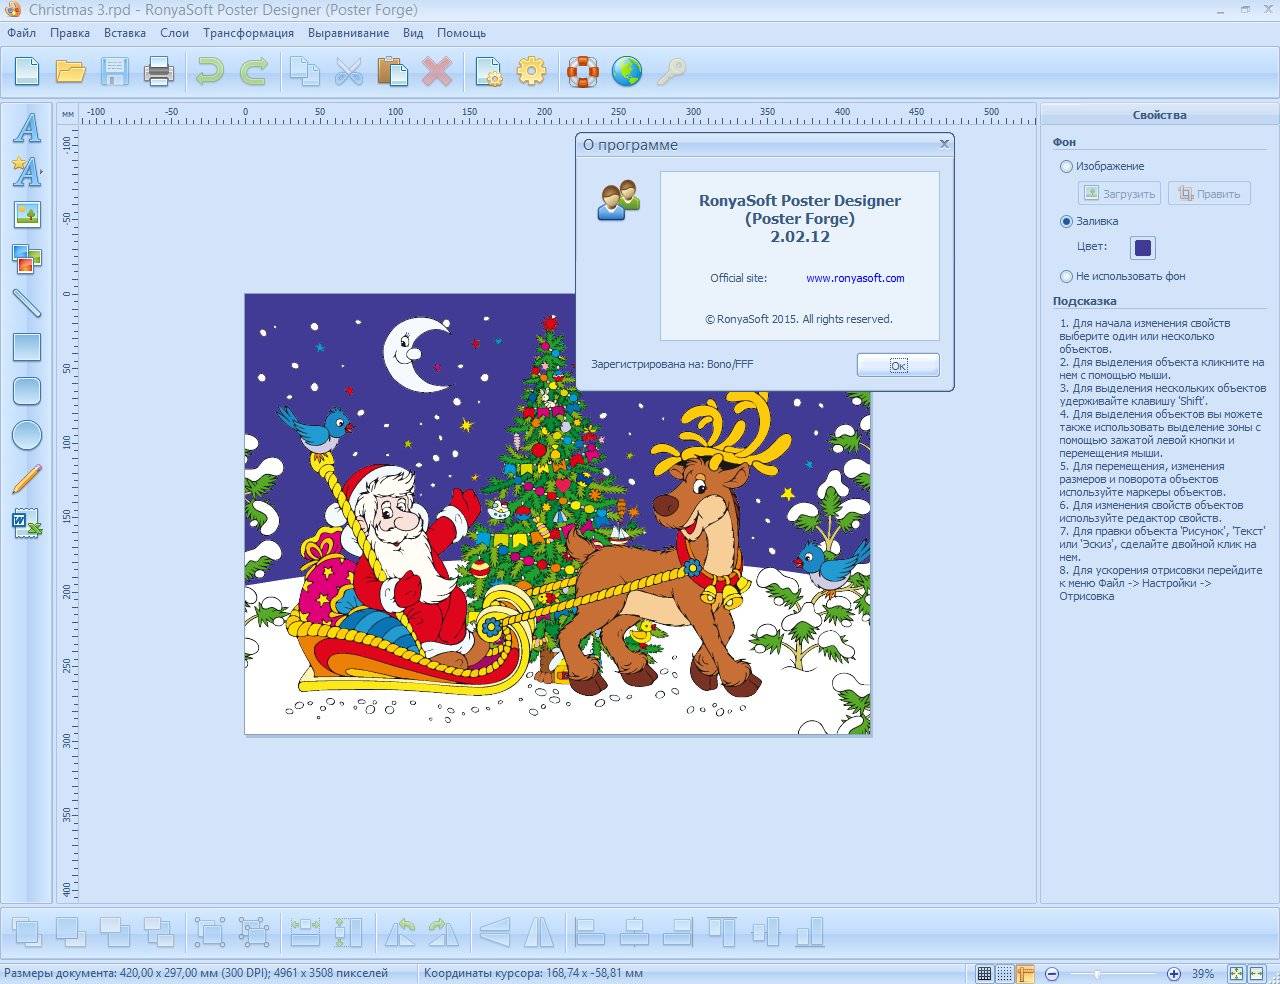This screenshot has height=984, width=1280.
Task: Open help with the lifebuoy icon
Action: (583, 71)
